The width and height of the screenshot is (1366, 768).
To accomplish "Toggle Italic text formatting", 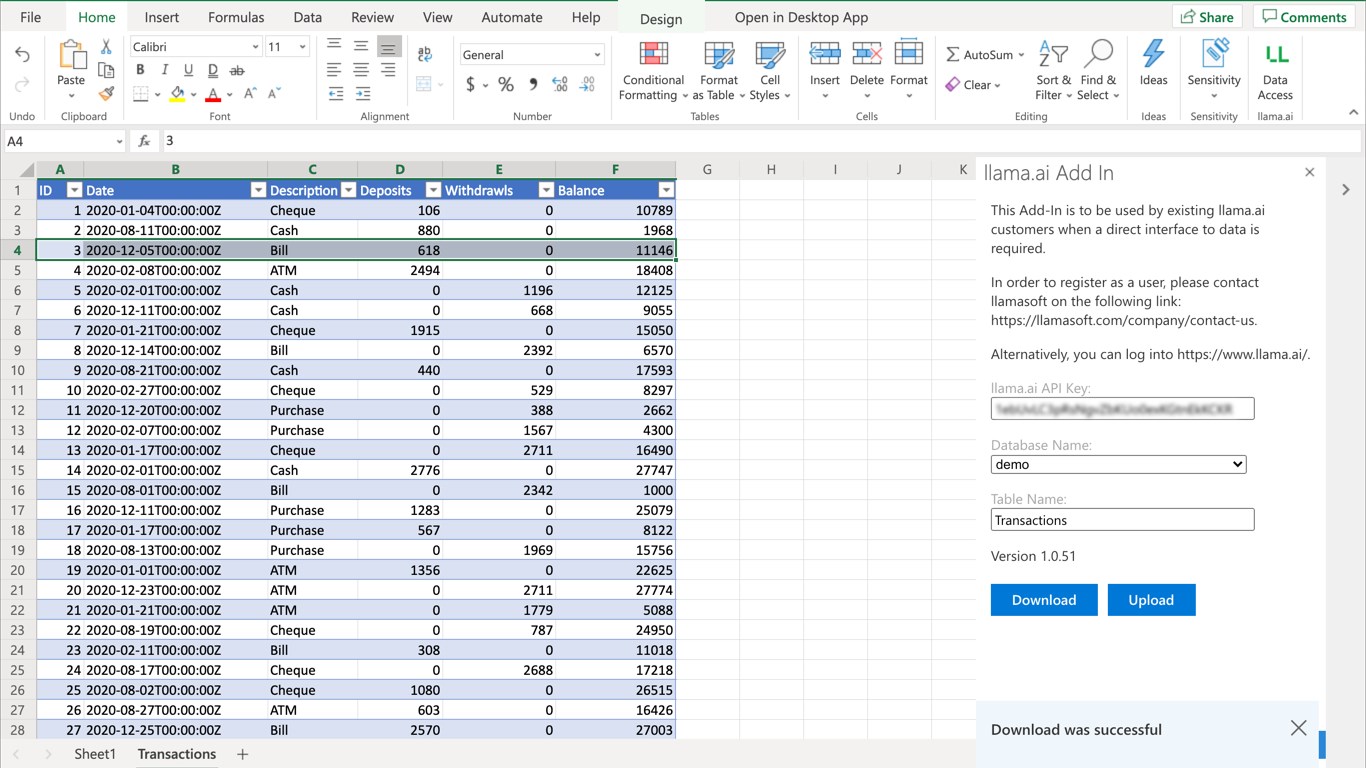I will [x=164, y=70].
